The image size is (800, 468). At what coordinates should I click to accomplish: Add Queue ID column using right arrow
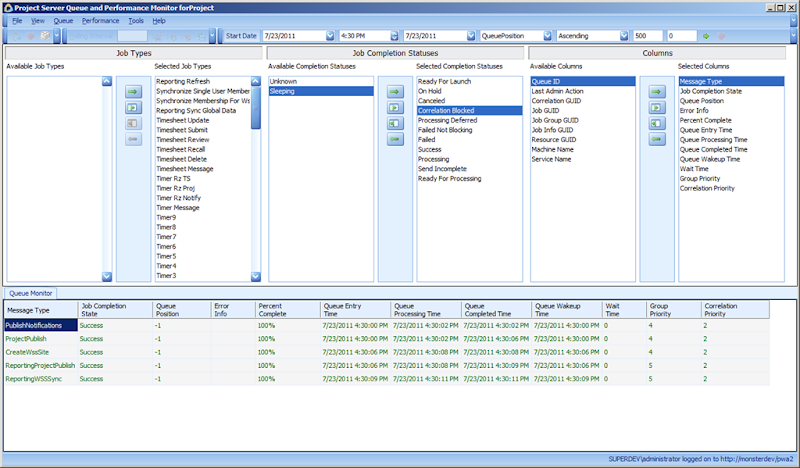point(656,91)
